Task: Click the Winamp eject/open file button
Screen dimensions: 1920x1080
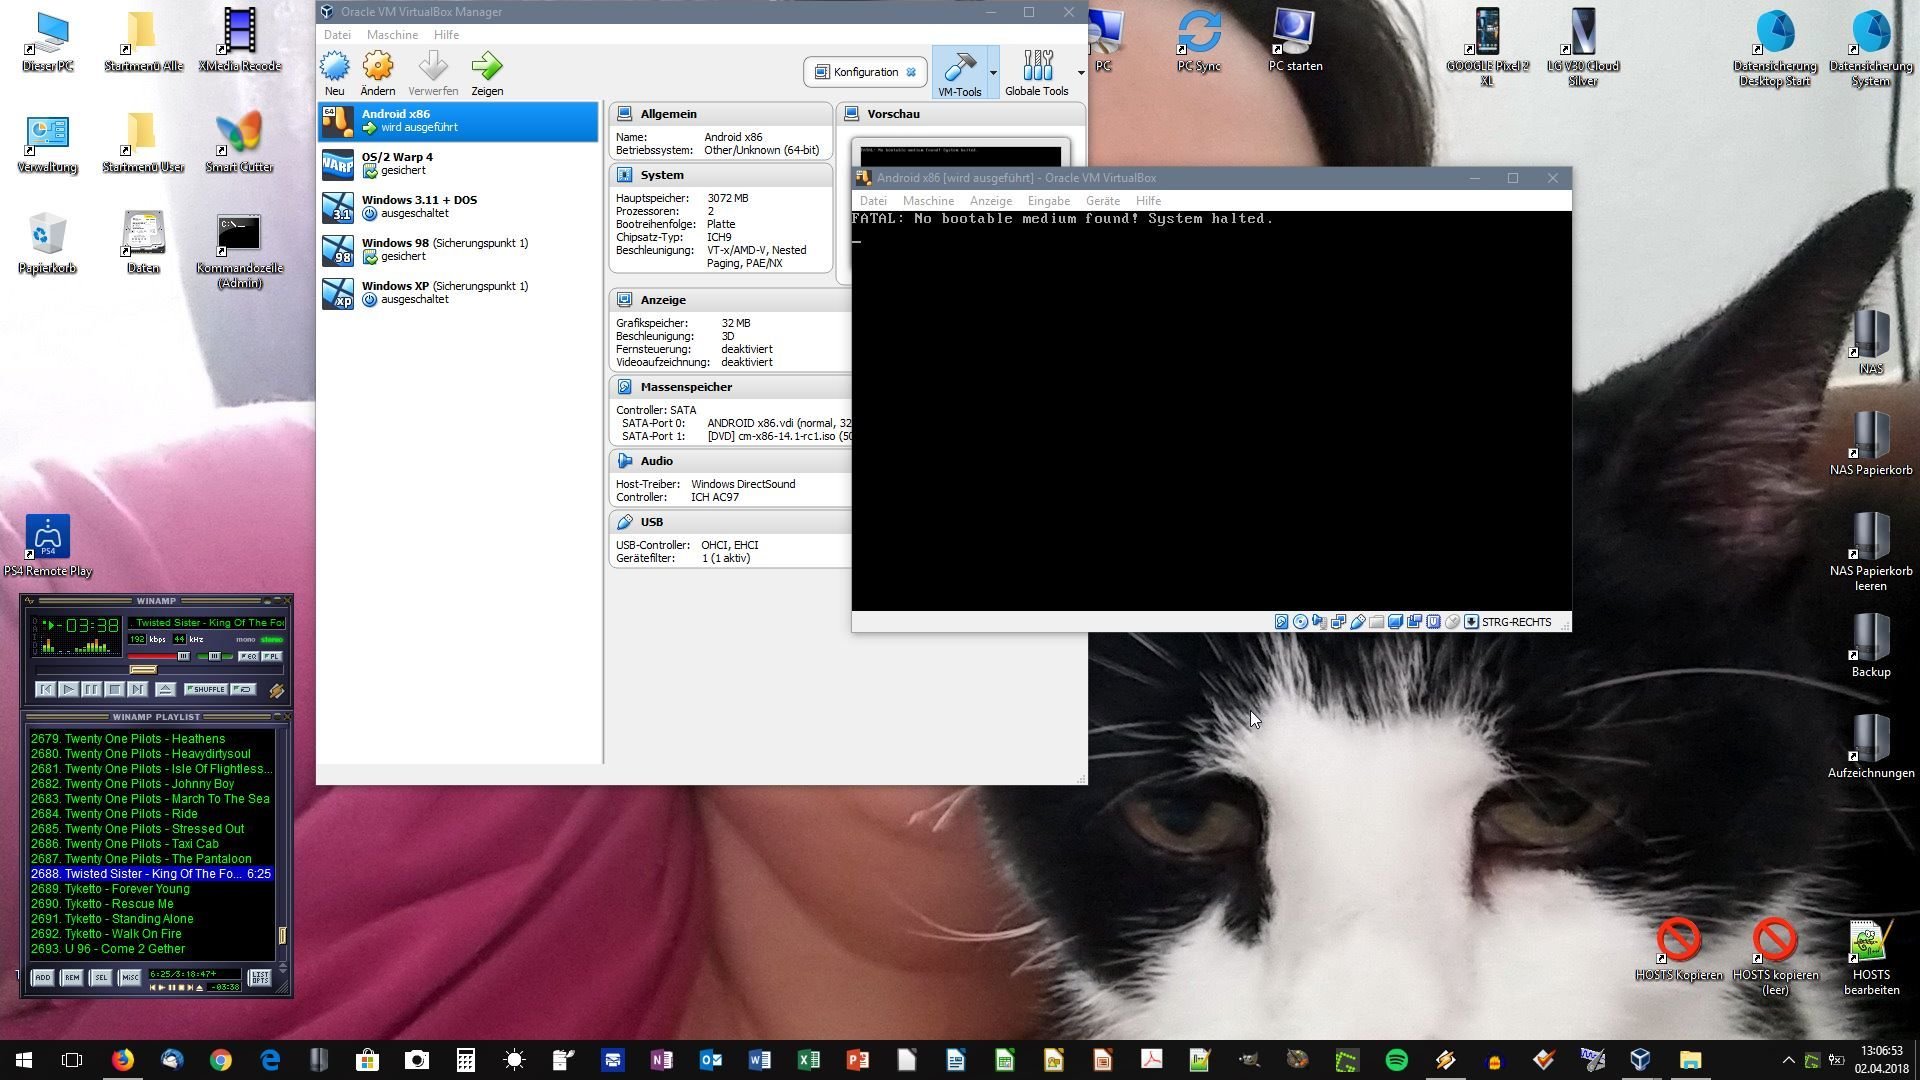Action: [x=166, y=689]
